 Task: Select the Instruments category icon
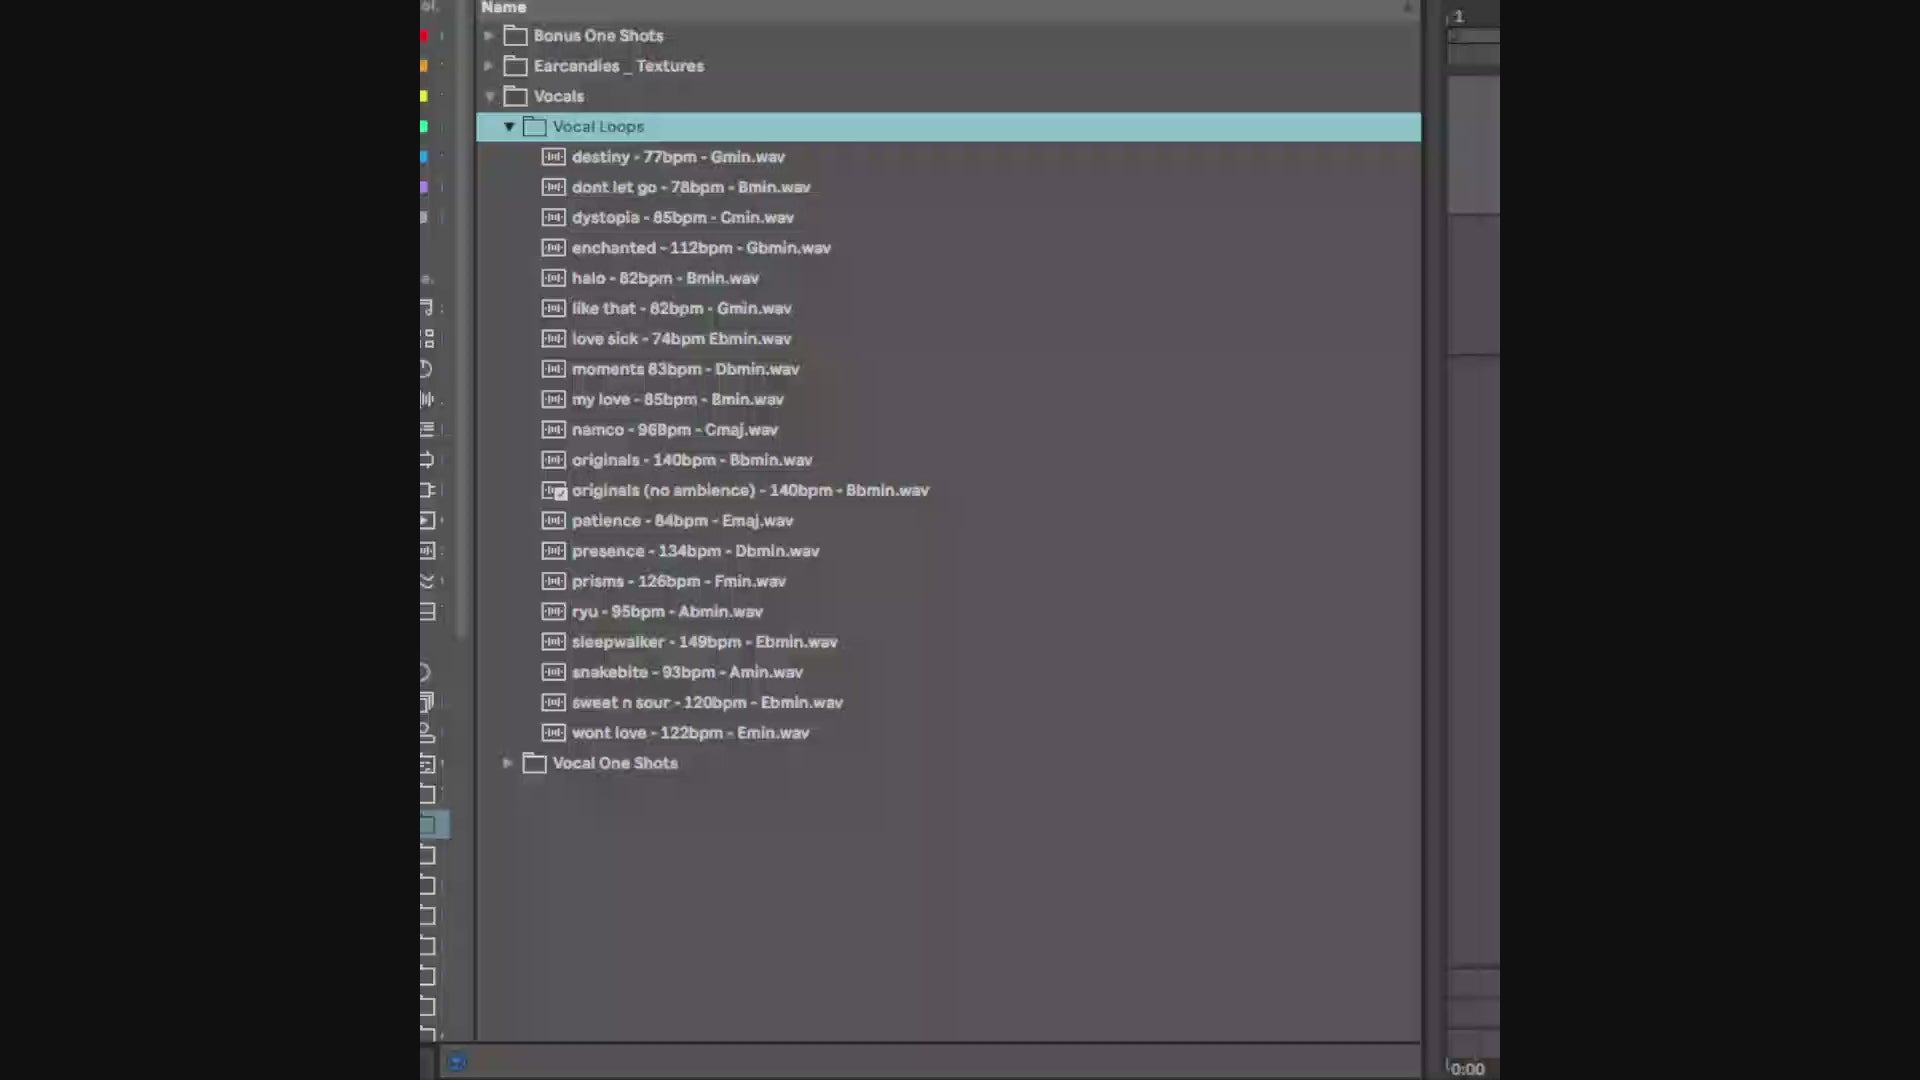coord(427,369)
